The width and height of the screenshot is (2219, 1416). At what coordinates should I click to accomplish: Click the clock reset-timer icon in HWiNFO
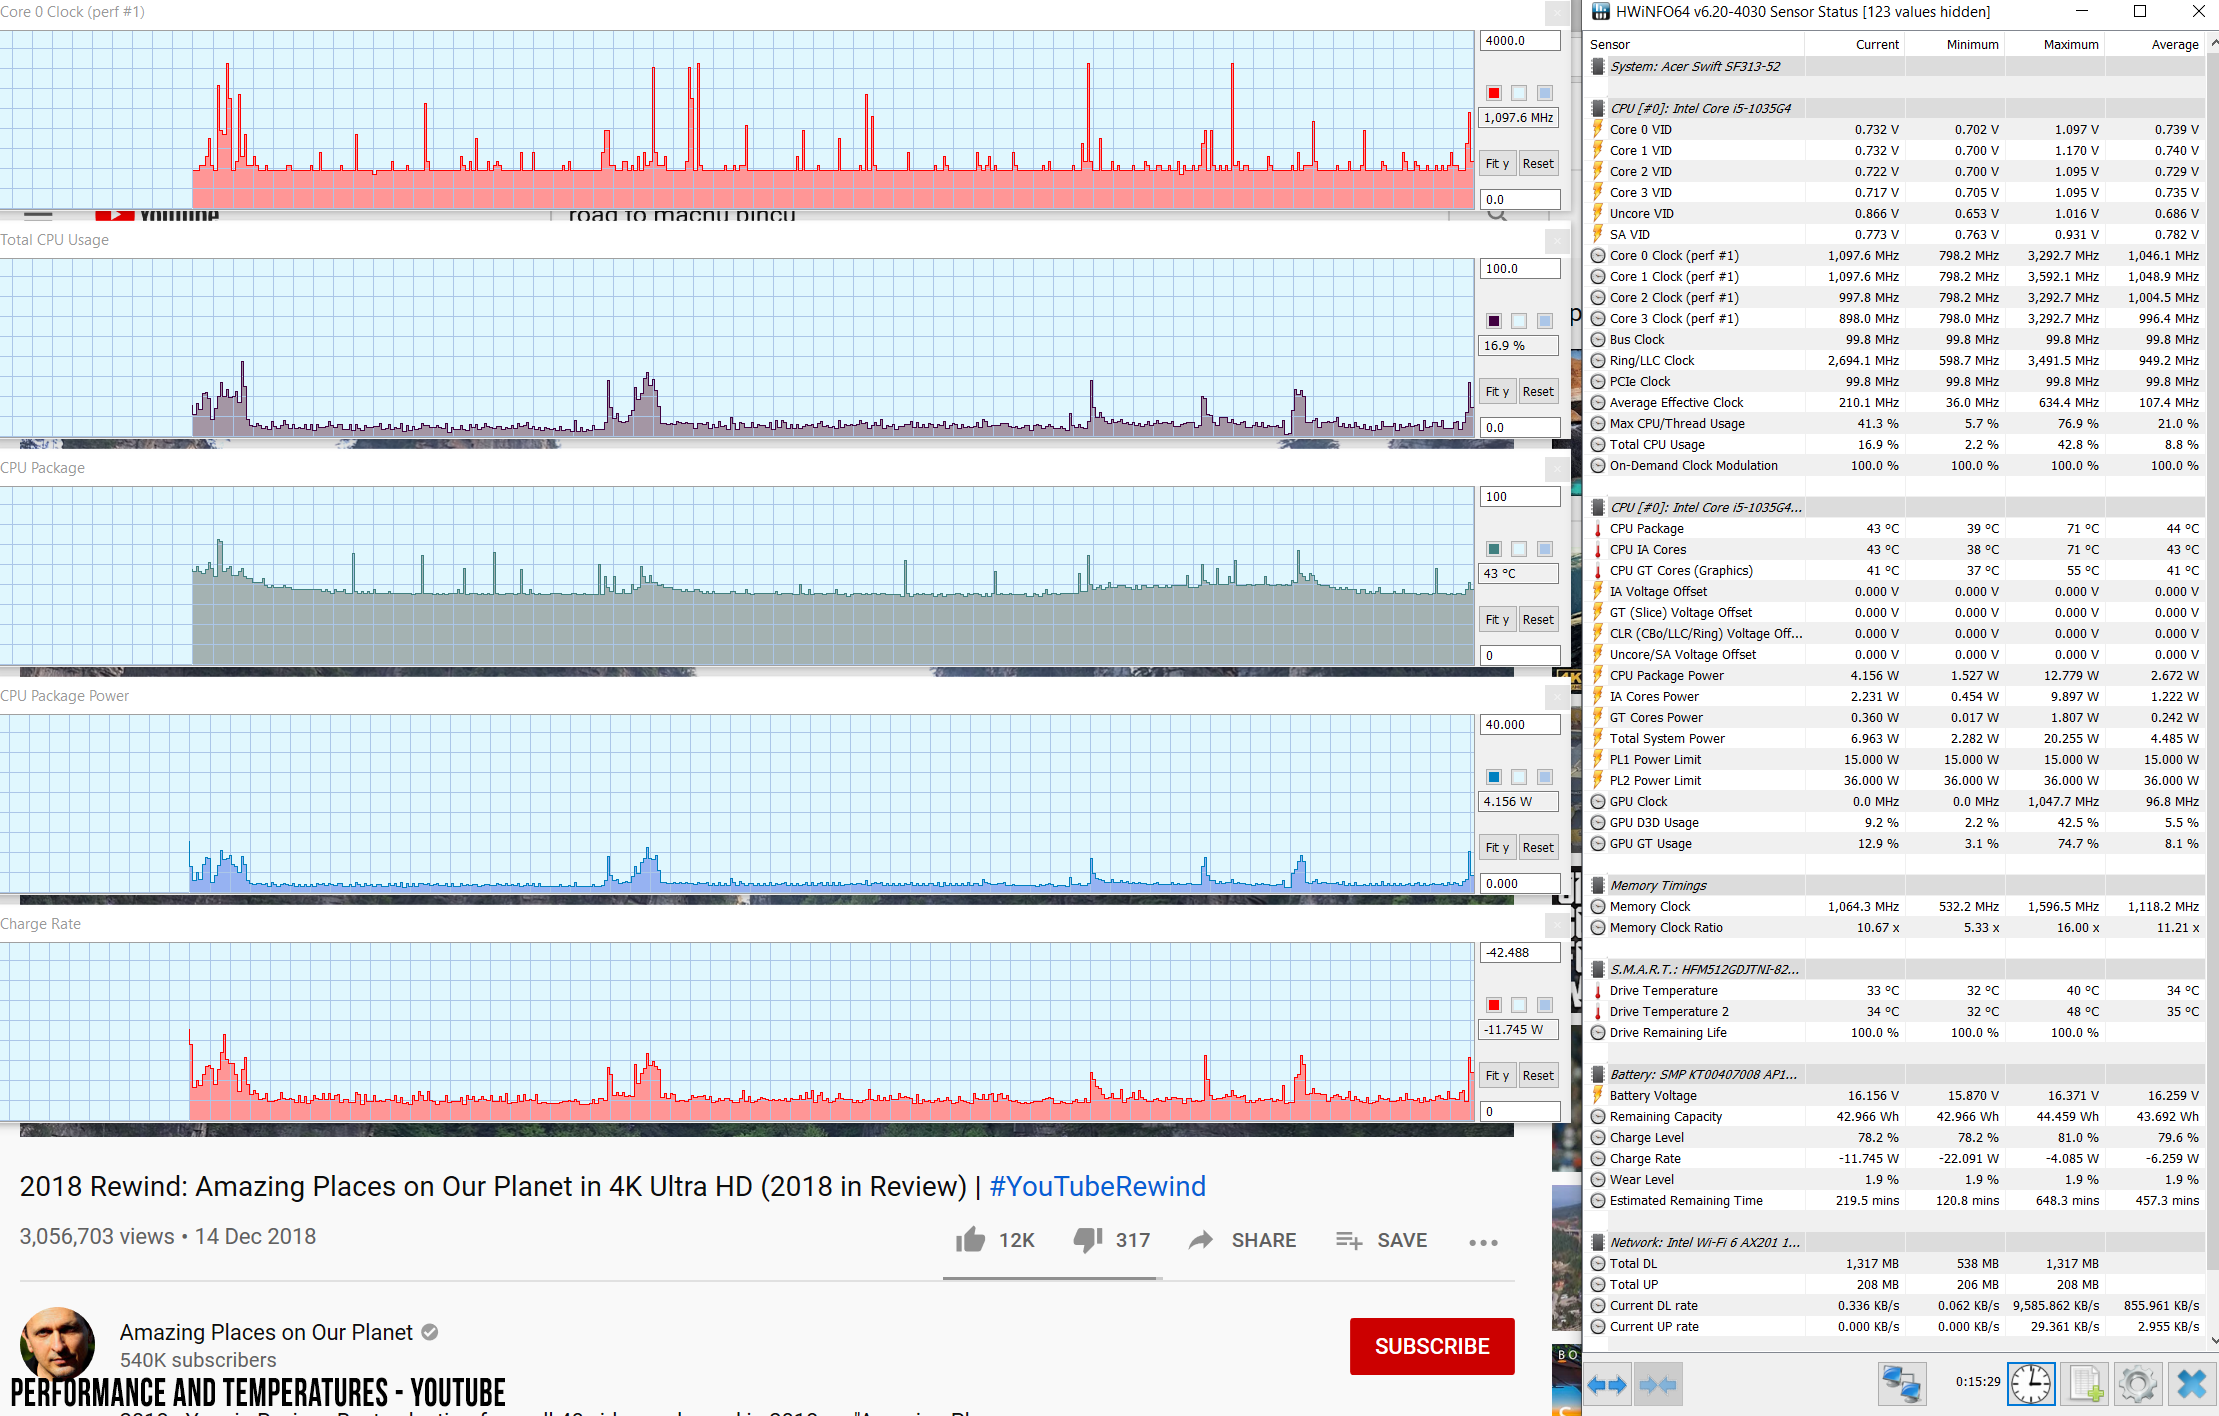(2031, 1385)
